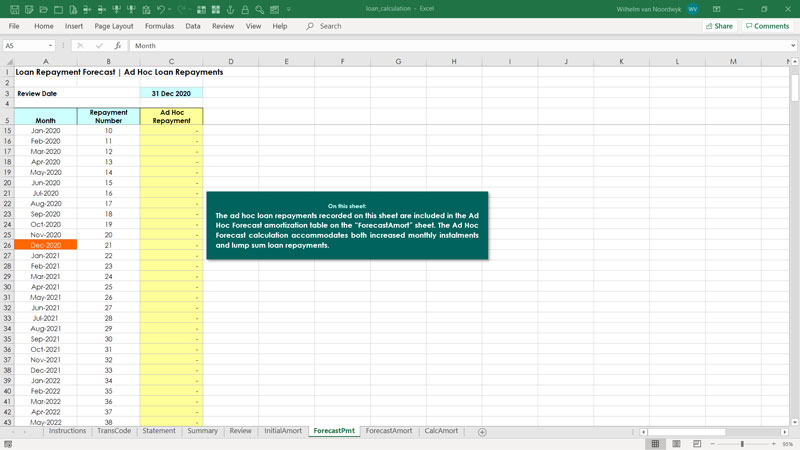Click the Share button
This screenshot has width=800, height=450.
tap(719, 26)
